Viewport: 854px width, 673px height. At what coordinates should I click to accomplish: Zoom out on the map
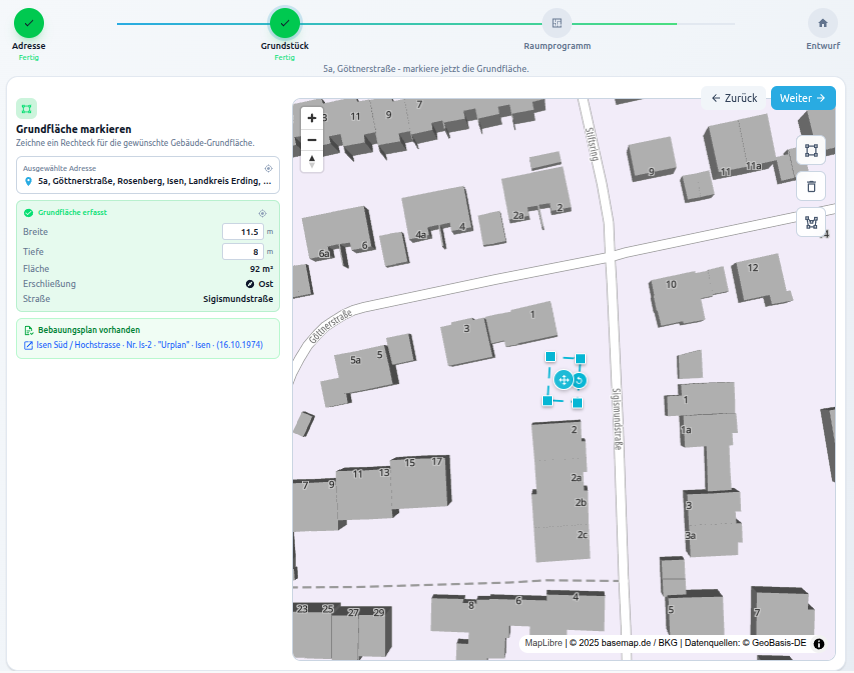[312, 140]
